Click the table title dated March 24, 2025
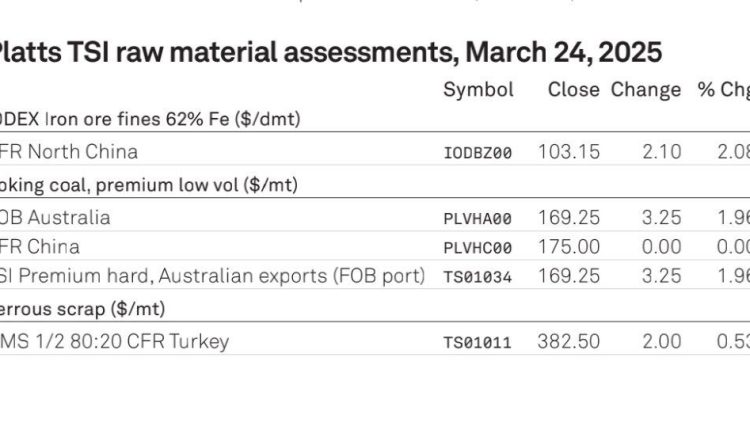The width and height of the screenshot is (750, 430). [331, 52]
